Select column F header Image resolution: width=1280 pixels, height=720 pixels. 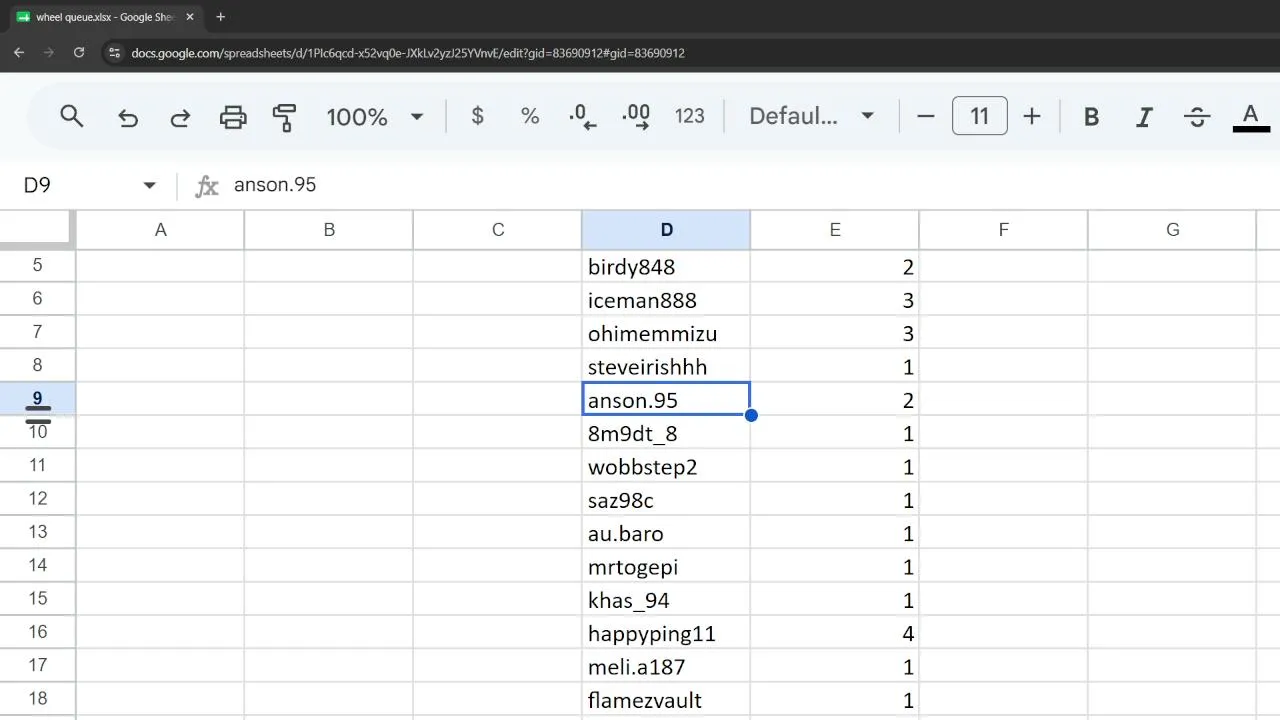pos(1003,230)
